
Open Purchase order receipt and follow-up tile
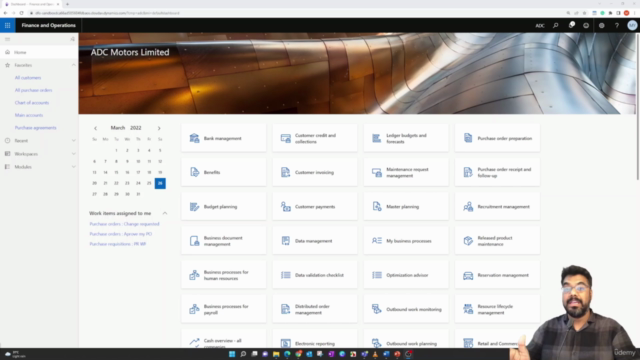[x=498, y=172]
